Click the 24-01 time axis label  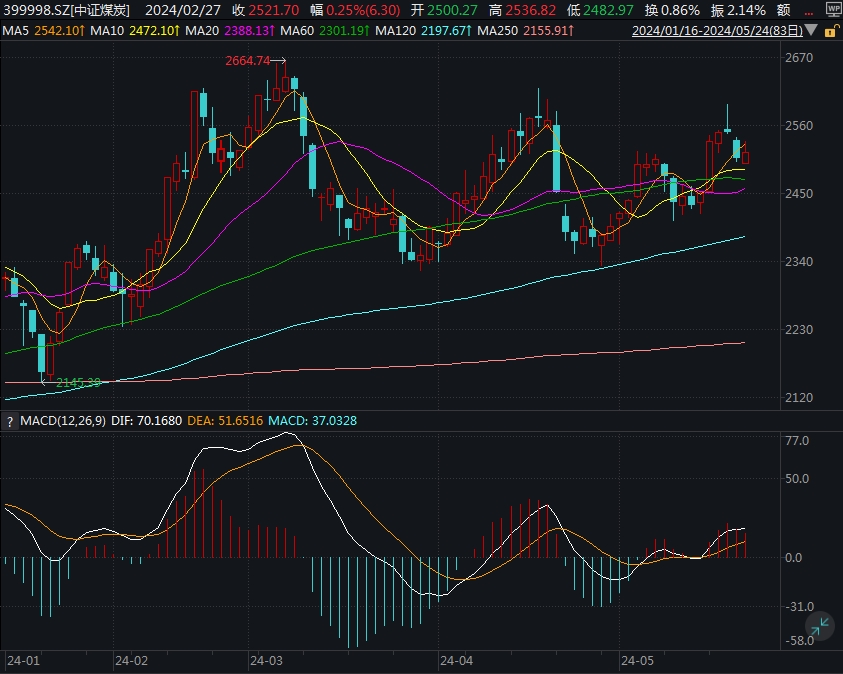pos(23,661)
